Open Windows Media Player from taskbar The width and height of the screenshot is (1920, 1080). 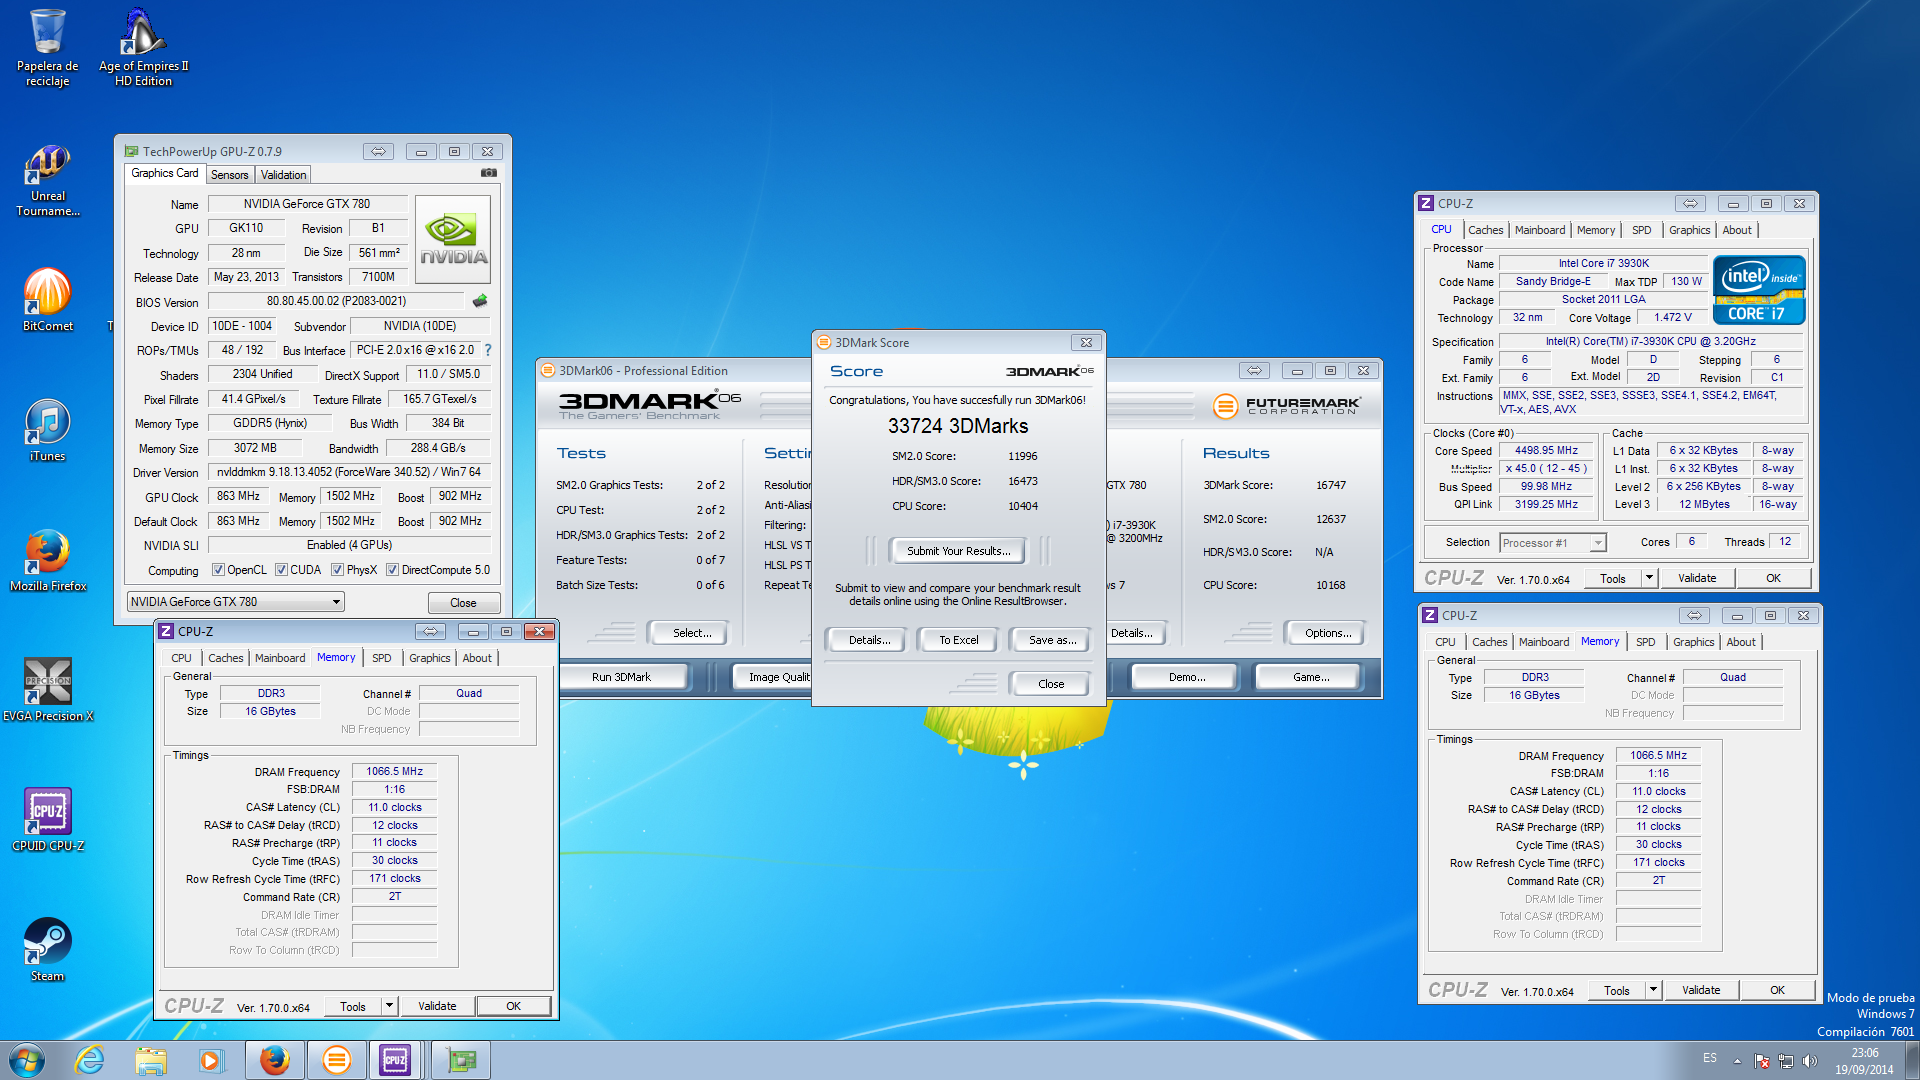tap(211, 1060)
